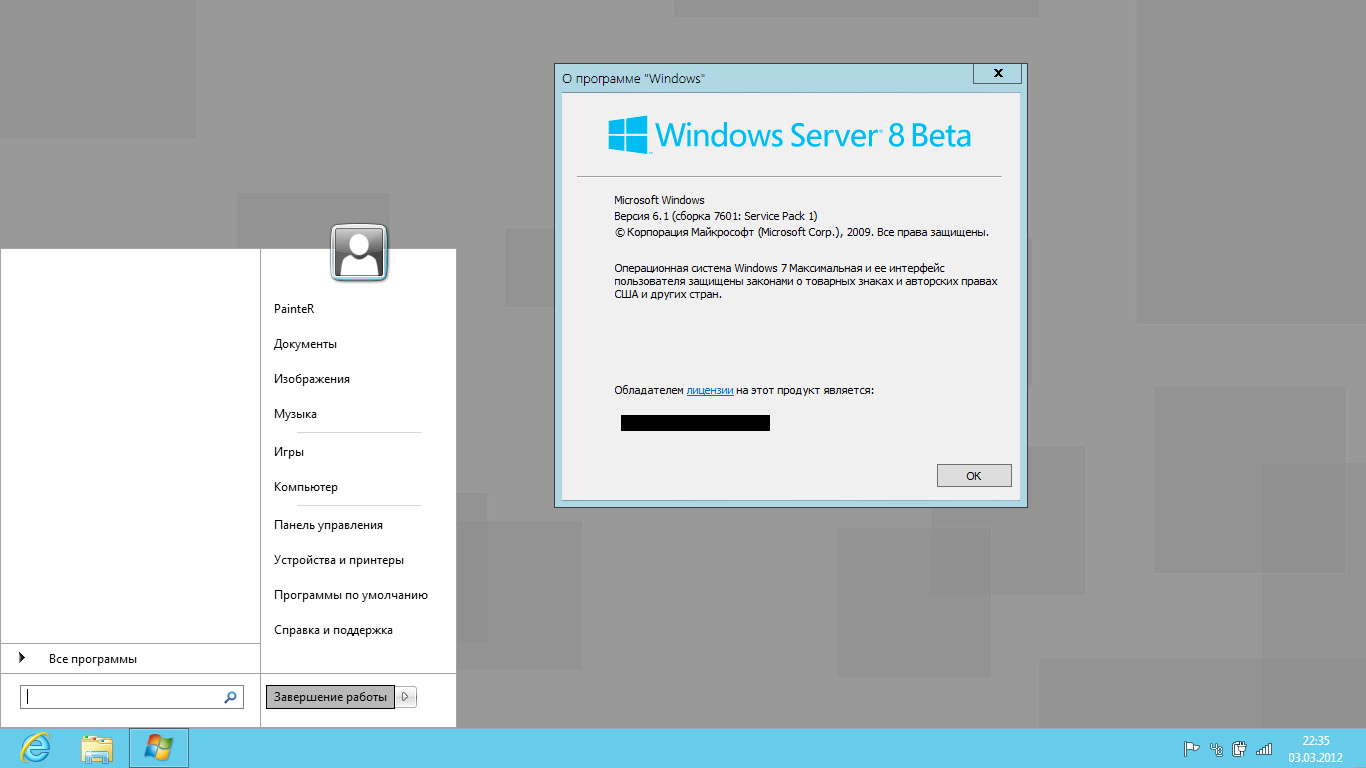Click the Завершение работы button
Viewport: 1366px width, 768px height.
(x=330, y=697)
